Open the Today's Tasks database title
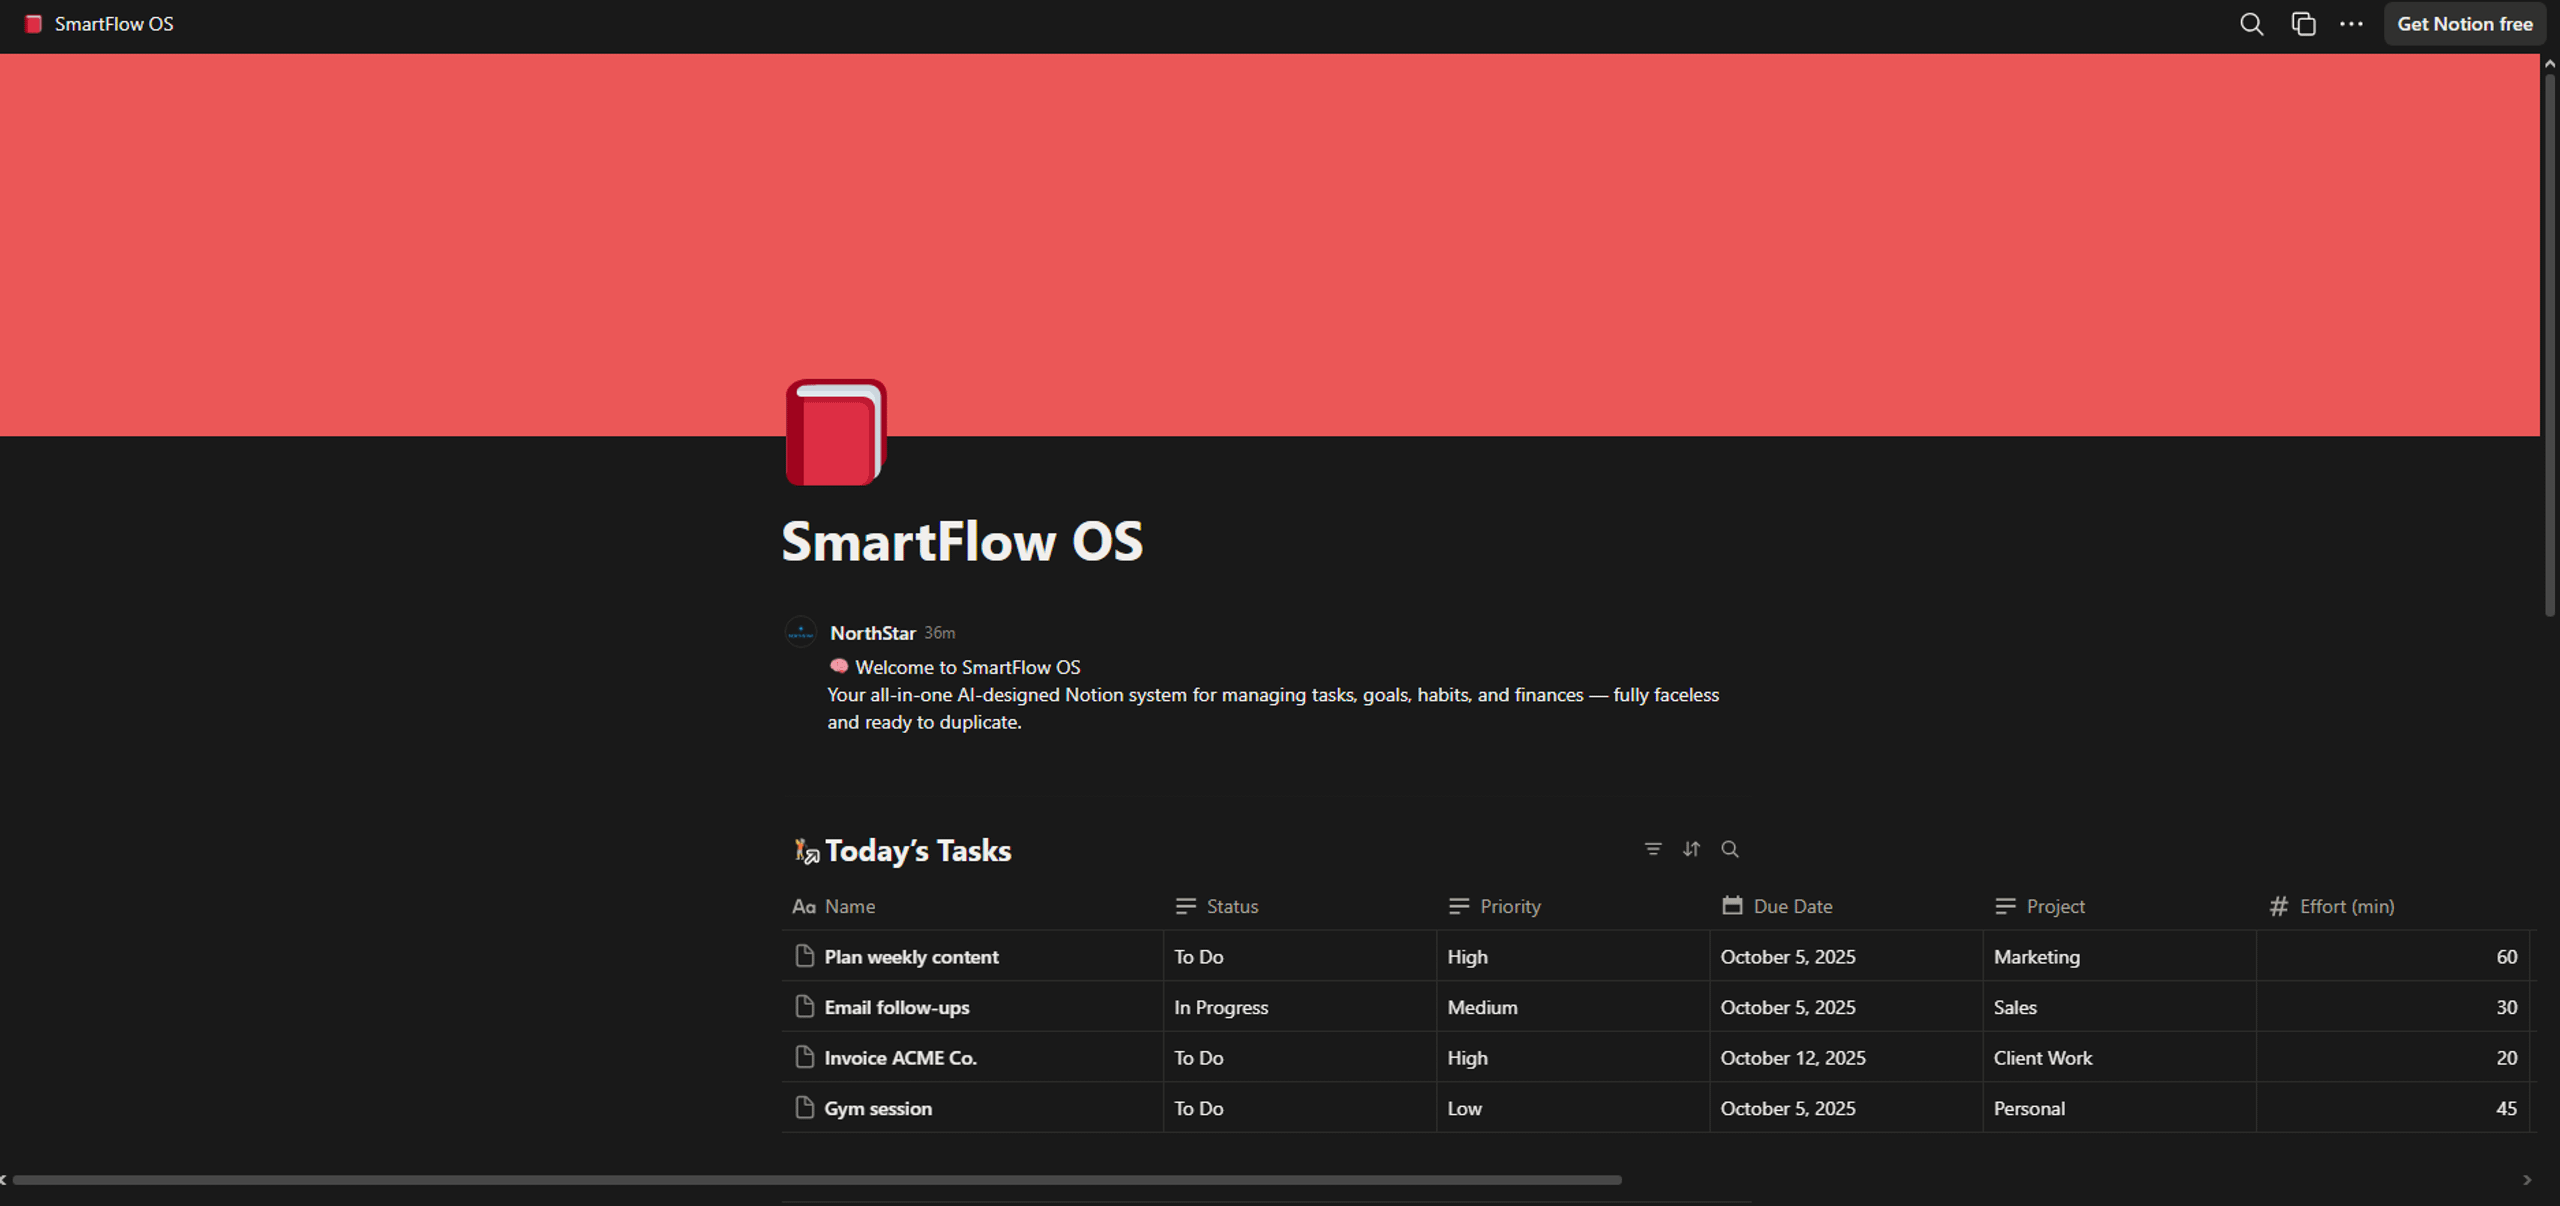Viewport: 2560px width, 1206px height. 918,850
